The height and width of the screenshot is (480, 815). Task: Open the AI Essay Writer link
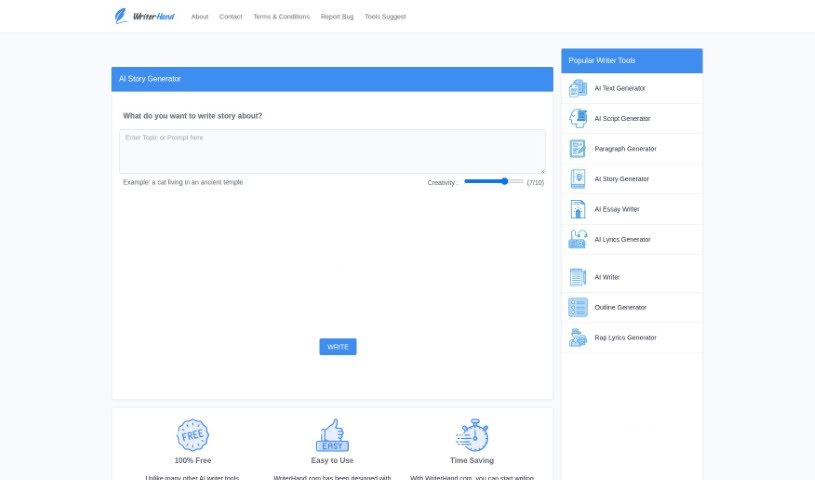tap(617, 209)
